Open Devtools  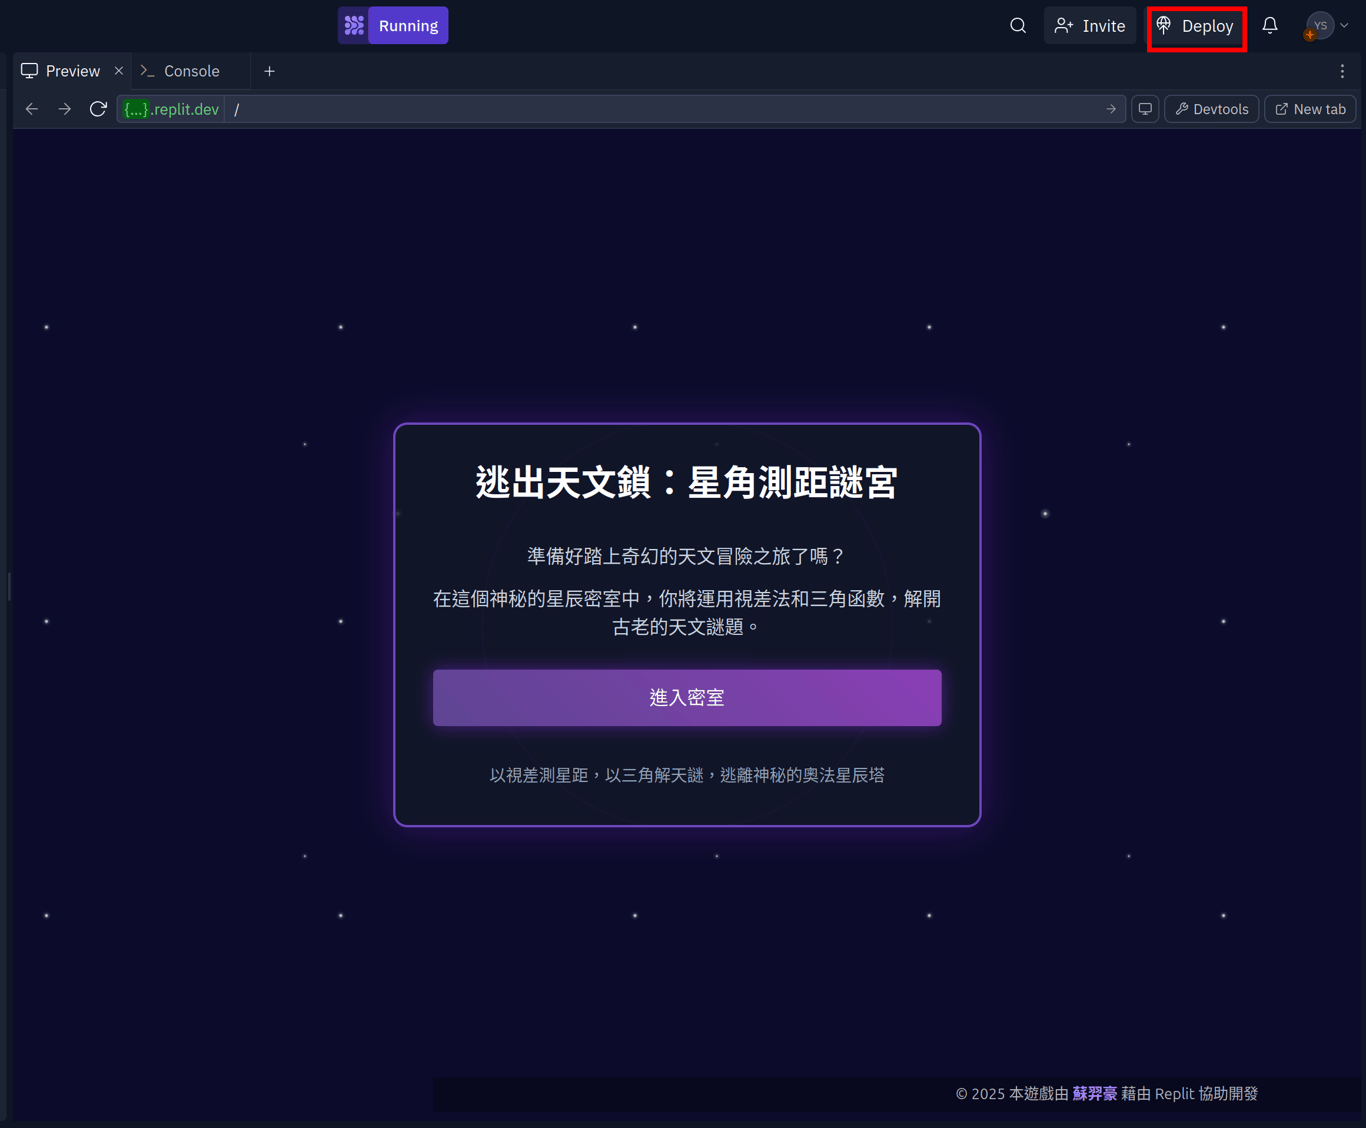click(x=1212, y=109)
